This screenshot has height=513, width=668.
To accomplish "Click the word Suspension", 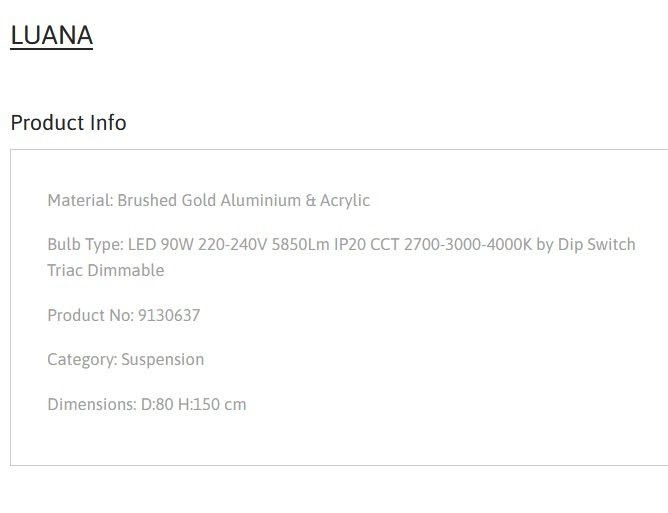I will [163, 360].
